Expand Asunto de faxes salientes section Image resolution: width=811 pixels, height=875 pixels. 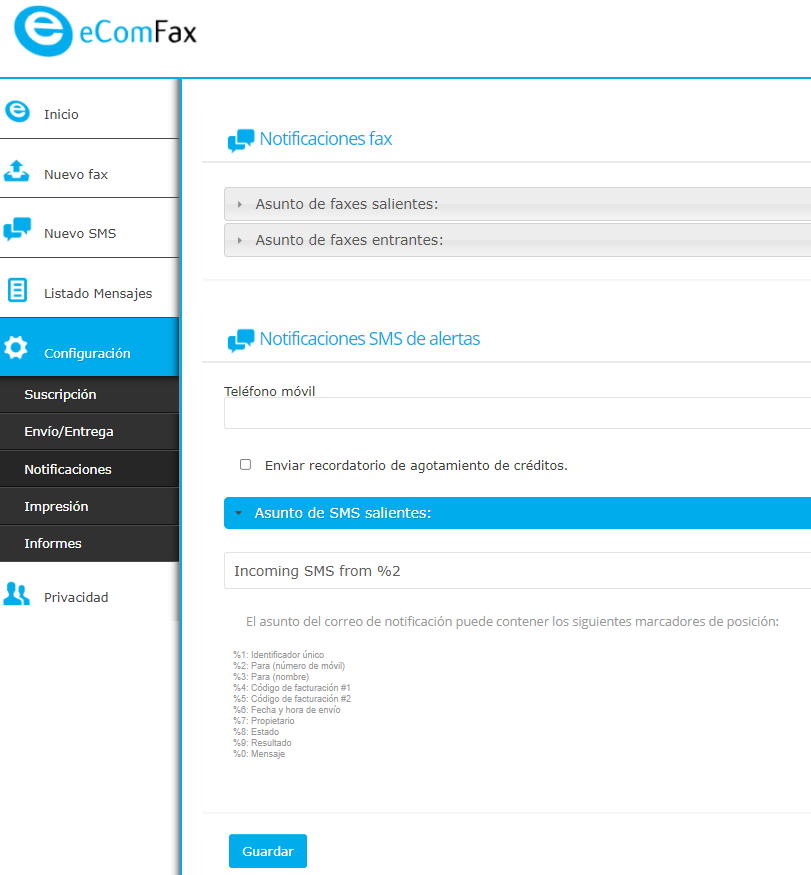(x=517, y=204)
